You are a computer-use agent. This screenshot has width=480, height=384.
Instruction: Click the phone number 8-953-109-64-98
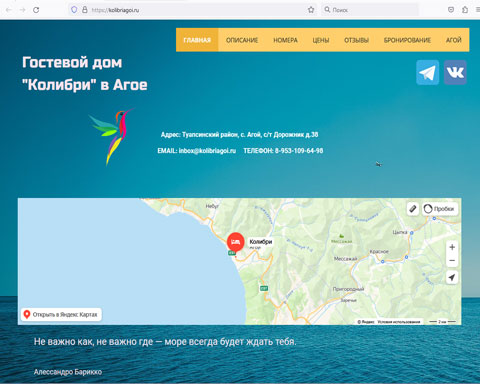299,151
